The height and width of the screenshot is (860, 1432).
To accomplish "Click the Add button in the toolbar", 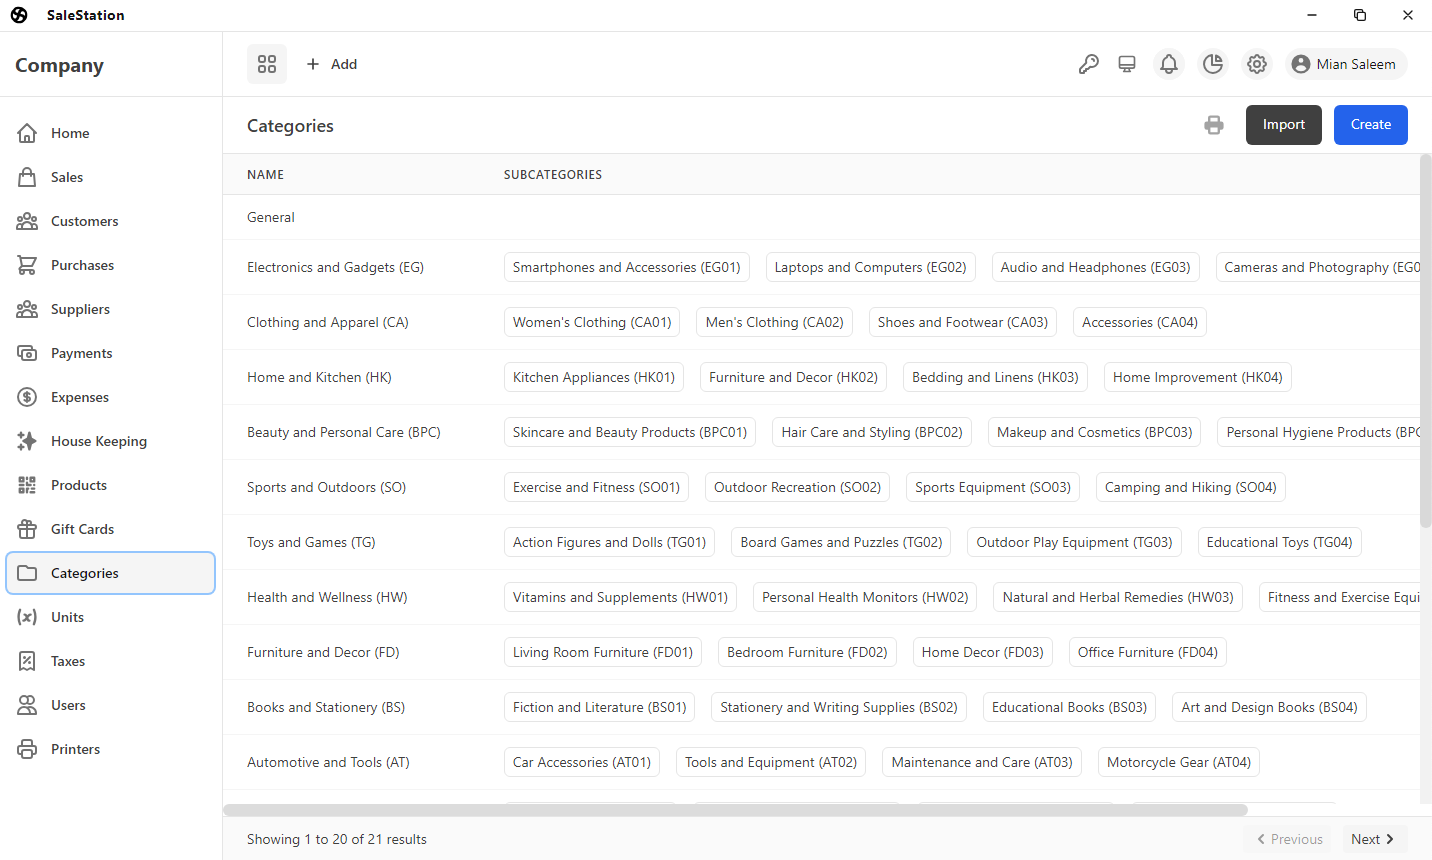I will 332,64.
